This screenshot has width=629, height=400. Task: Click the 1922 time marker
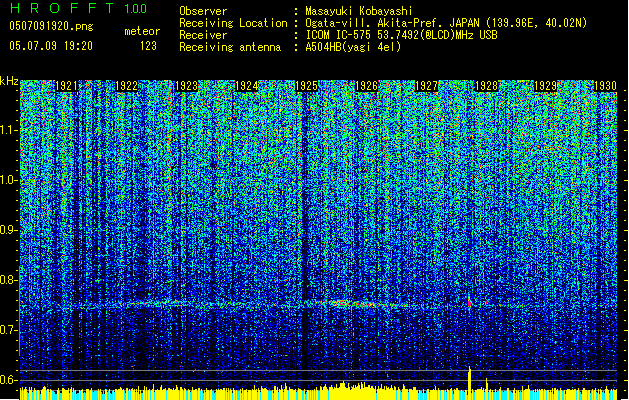(126, 86)
